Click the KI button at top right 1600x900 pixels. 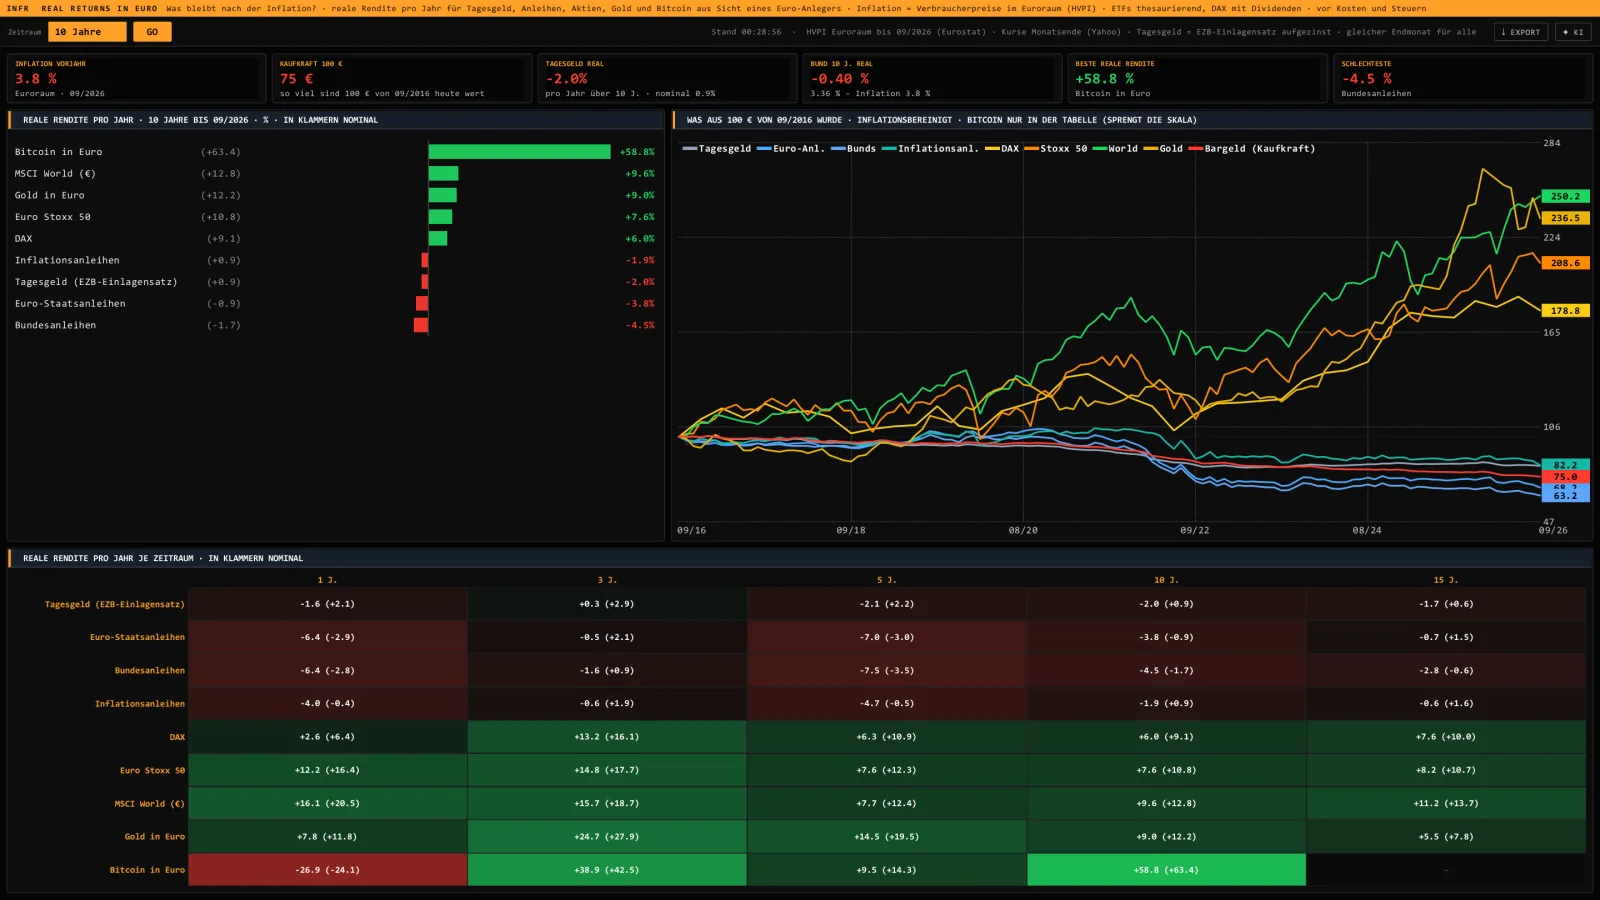click(x=1573, y=32)
